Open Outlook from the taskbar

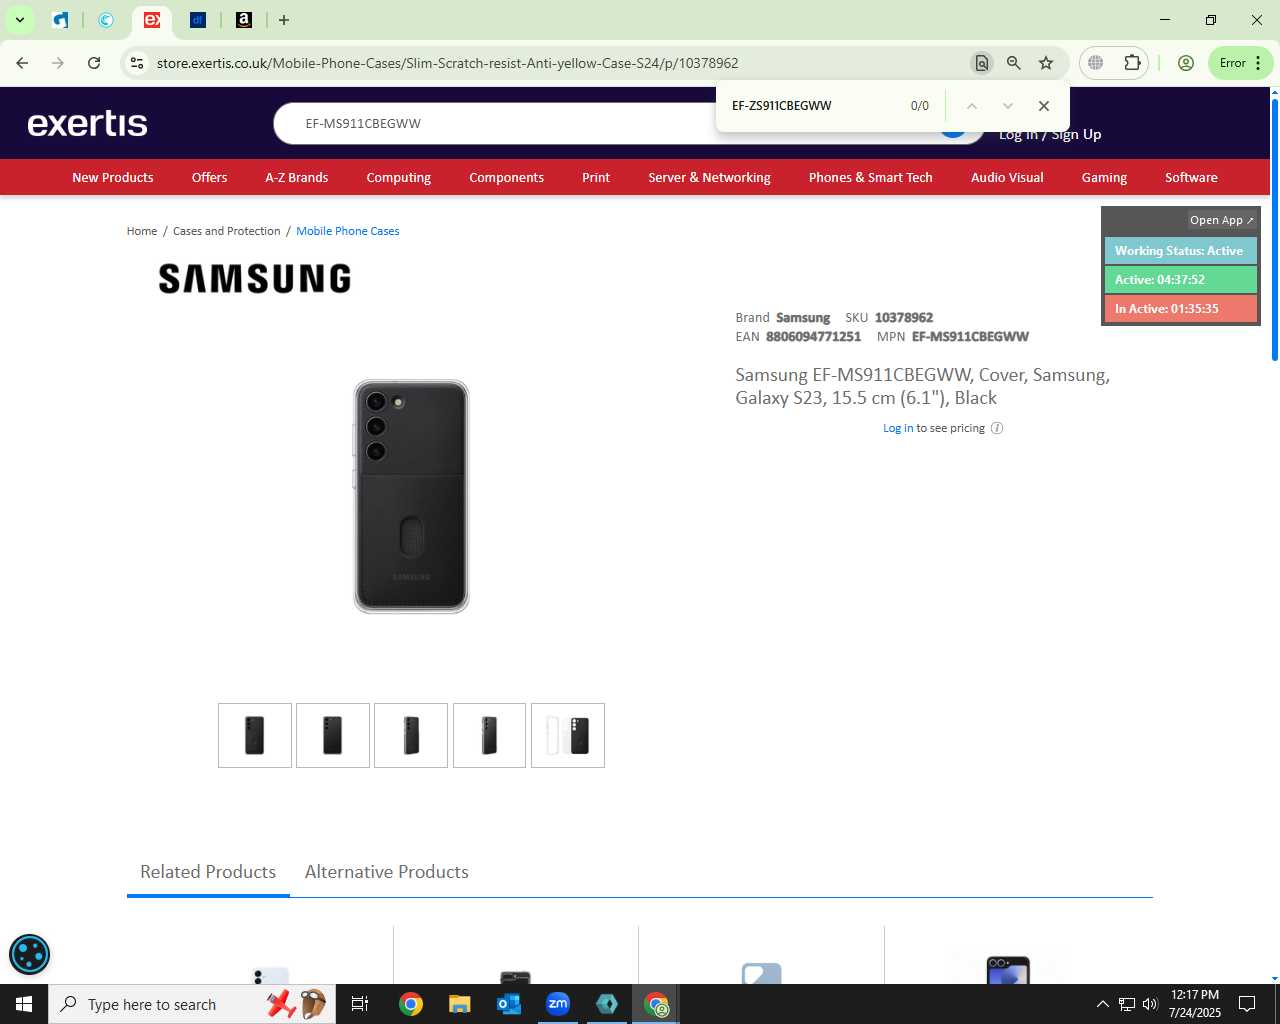[x=509, y=1004]
